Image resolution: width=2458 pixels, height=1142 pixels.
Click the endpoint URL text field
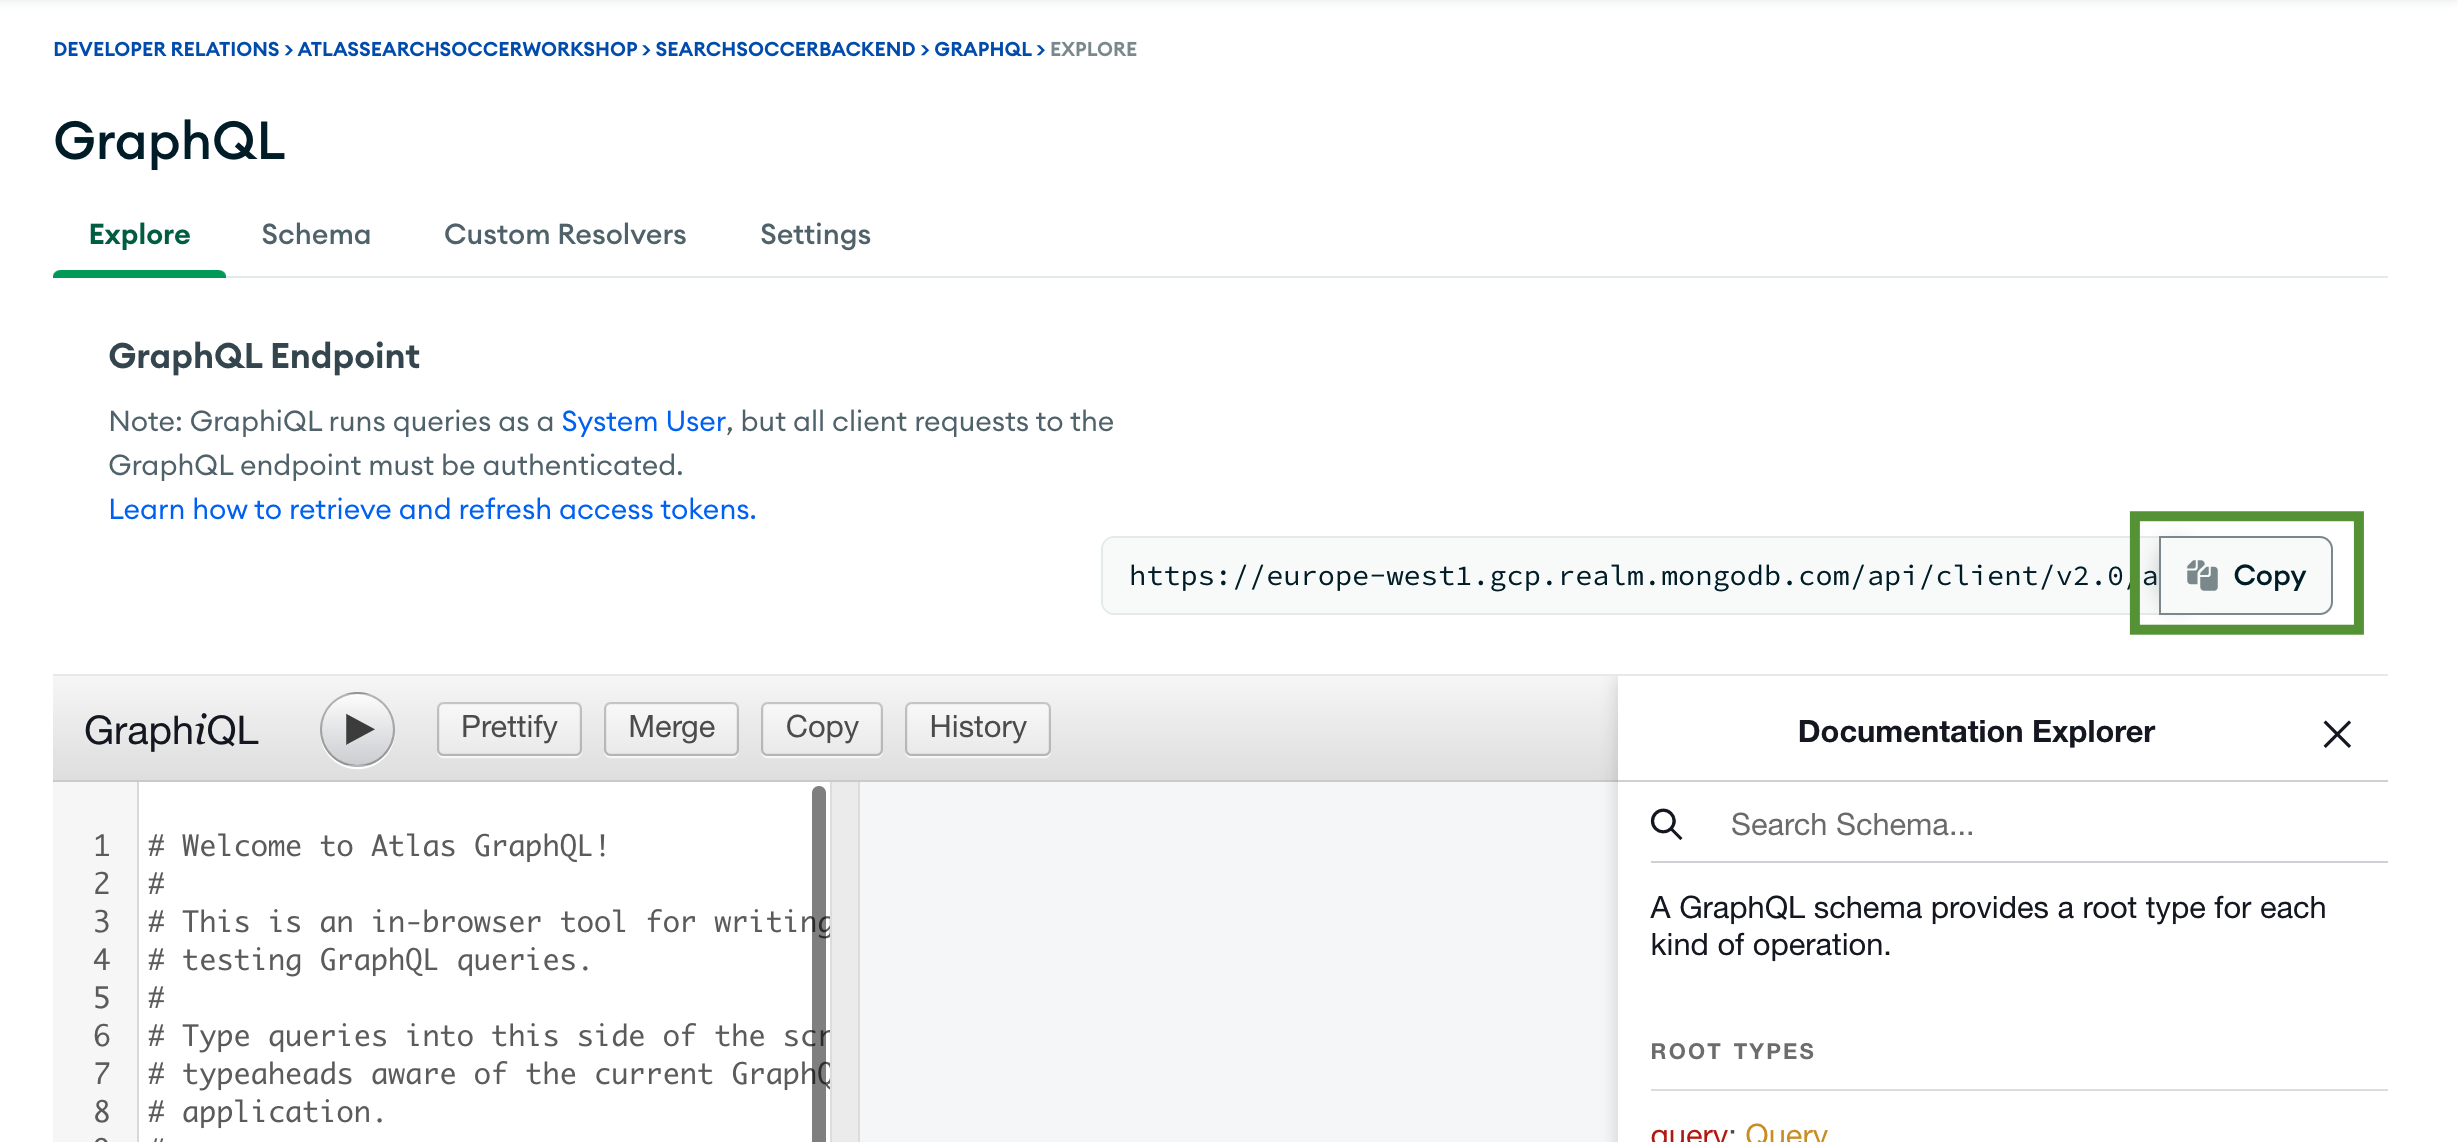tap(1630, 575)
